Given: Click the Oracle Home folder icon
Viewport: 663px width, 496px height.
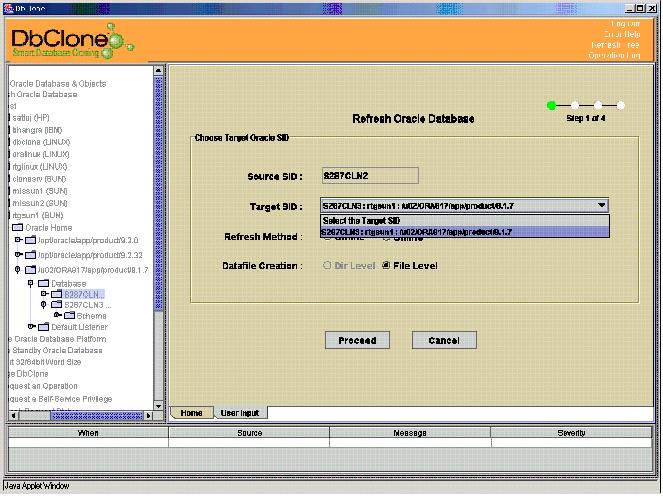Looking at the screenshot, I should click(17, 227).
